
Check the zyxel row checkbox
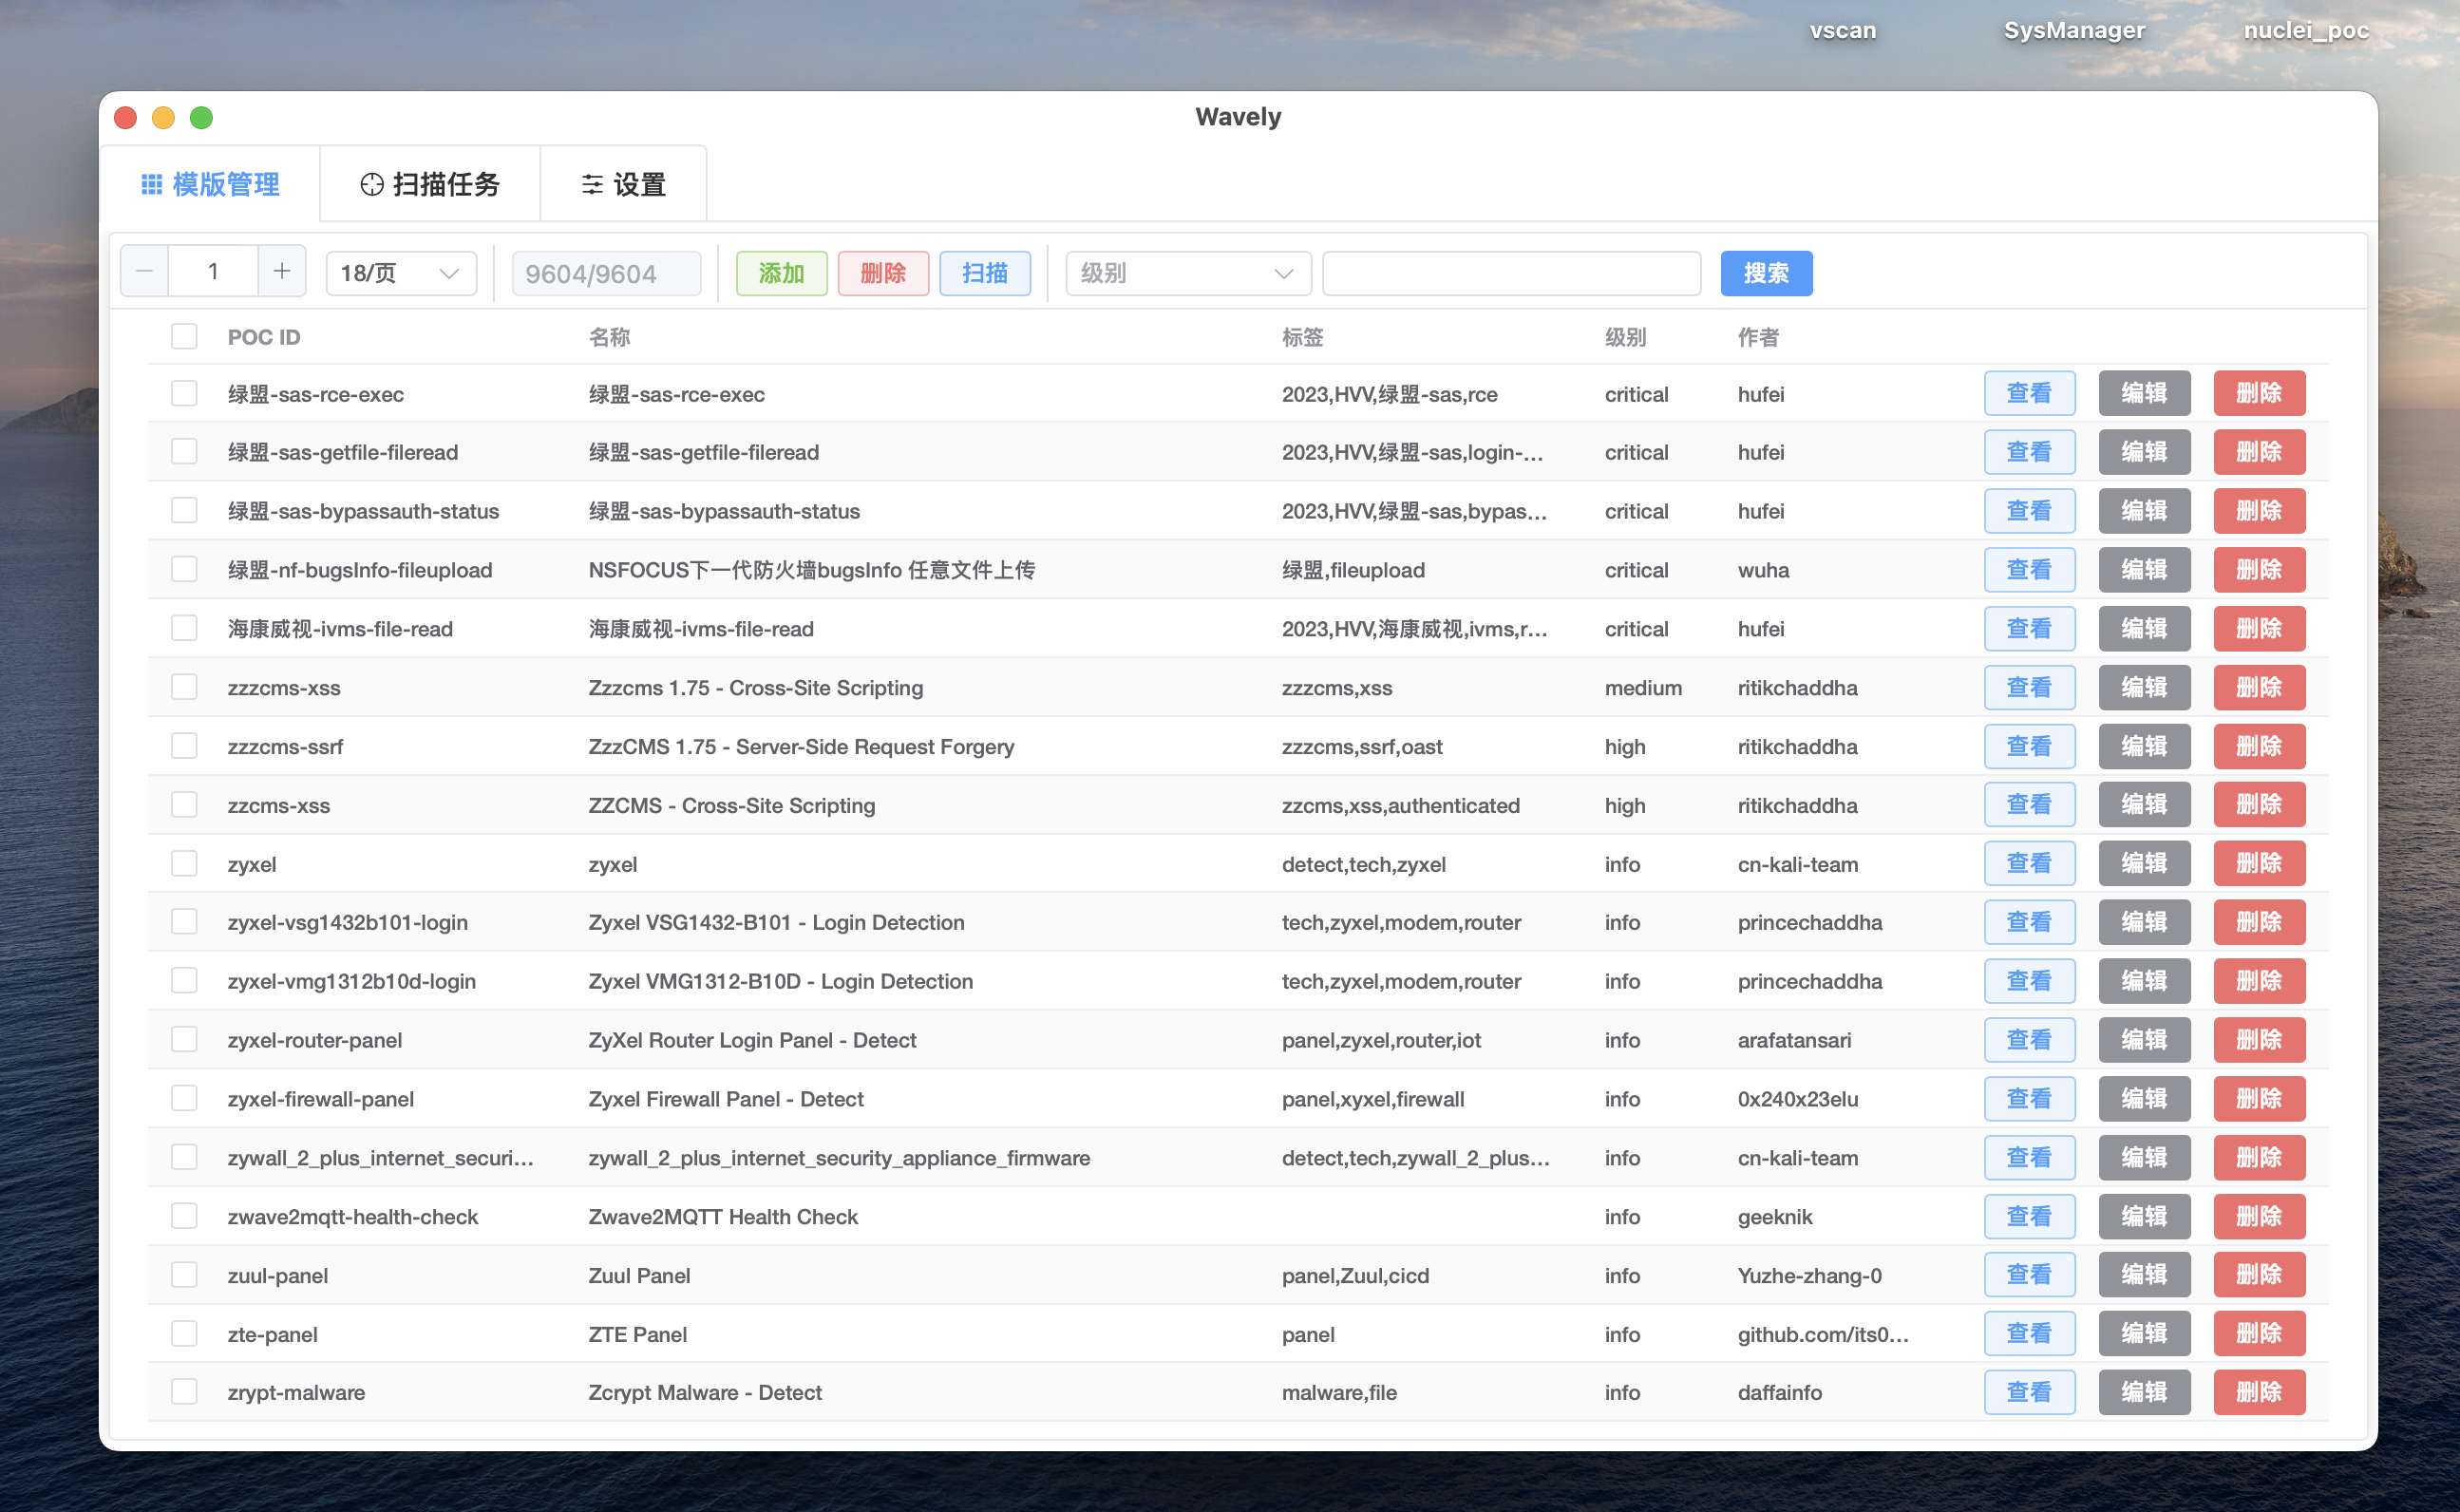click(x=183, y=862)
